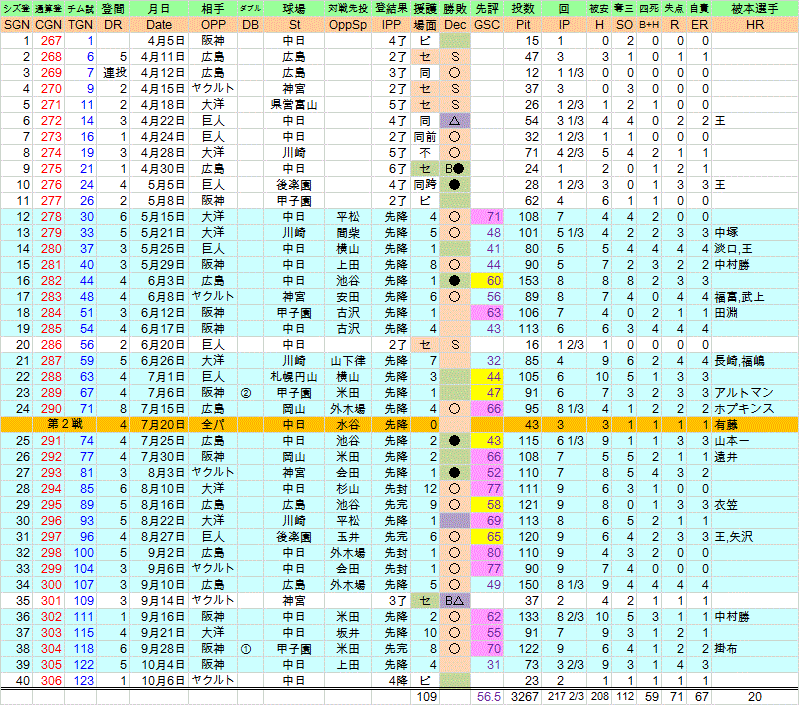Click home run entry 長崎,福嶋
Viewport: 799px width, 705px height.
tap(739, 361)
